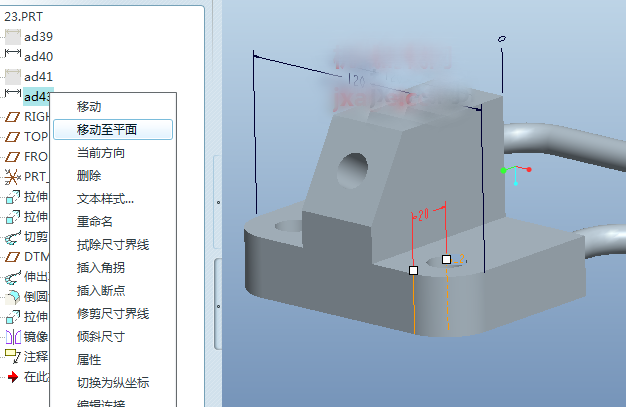Select 倾斜尺寸 menu entry
Viewport: 626px width, 407px height.
click(101, 336)
